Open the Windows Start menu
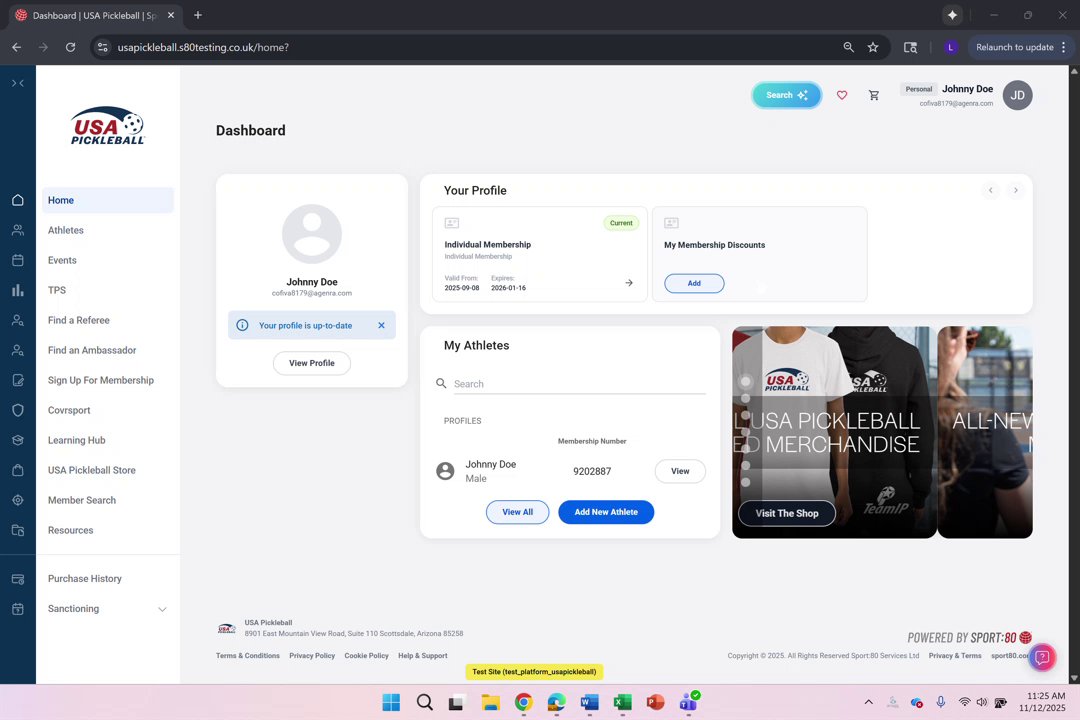 click(391, 702)
